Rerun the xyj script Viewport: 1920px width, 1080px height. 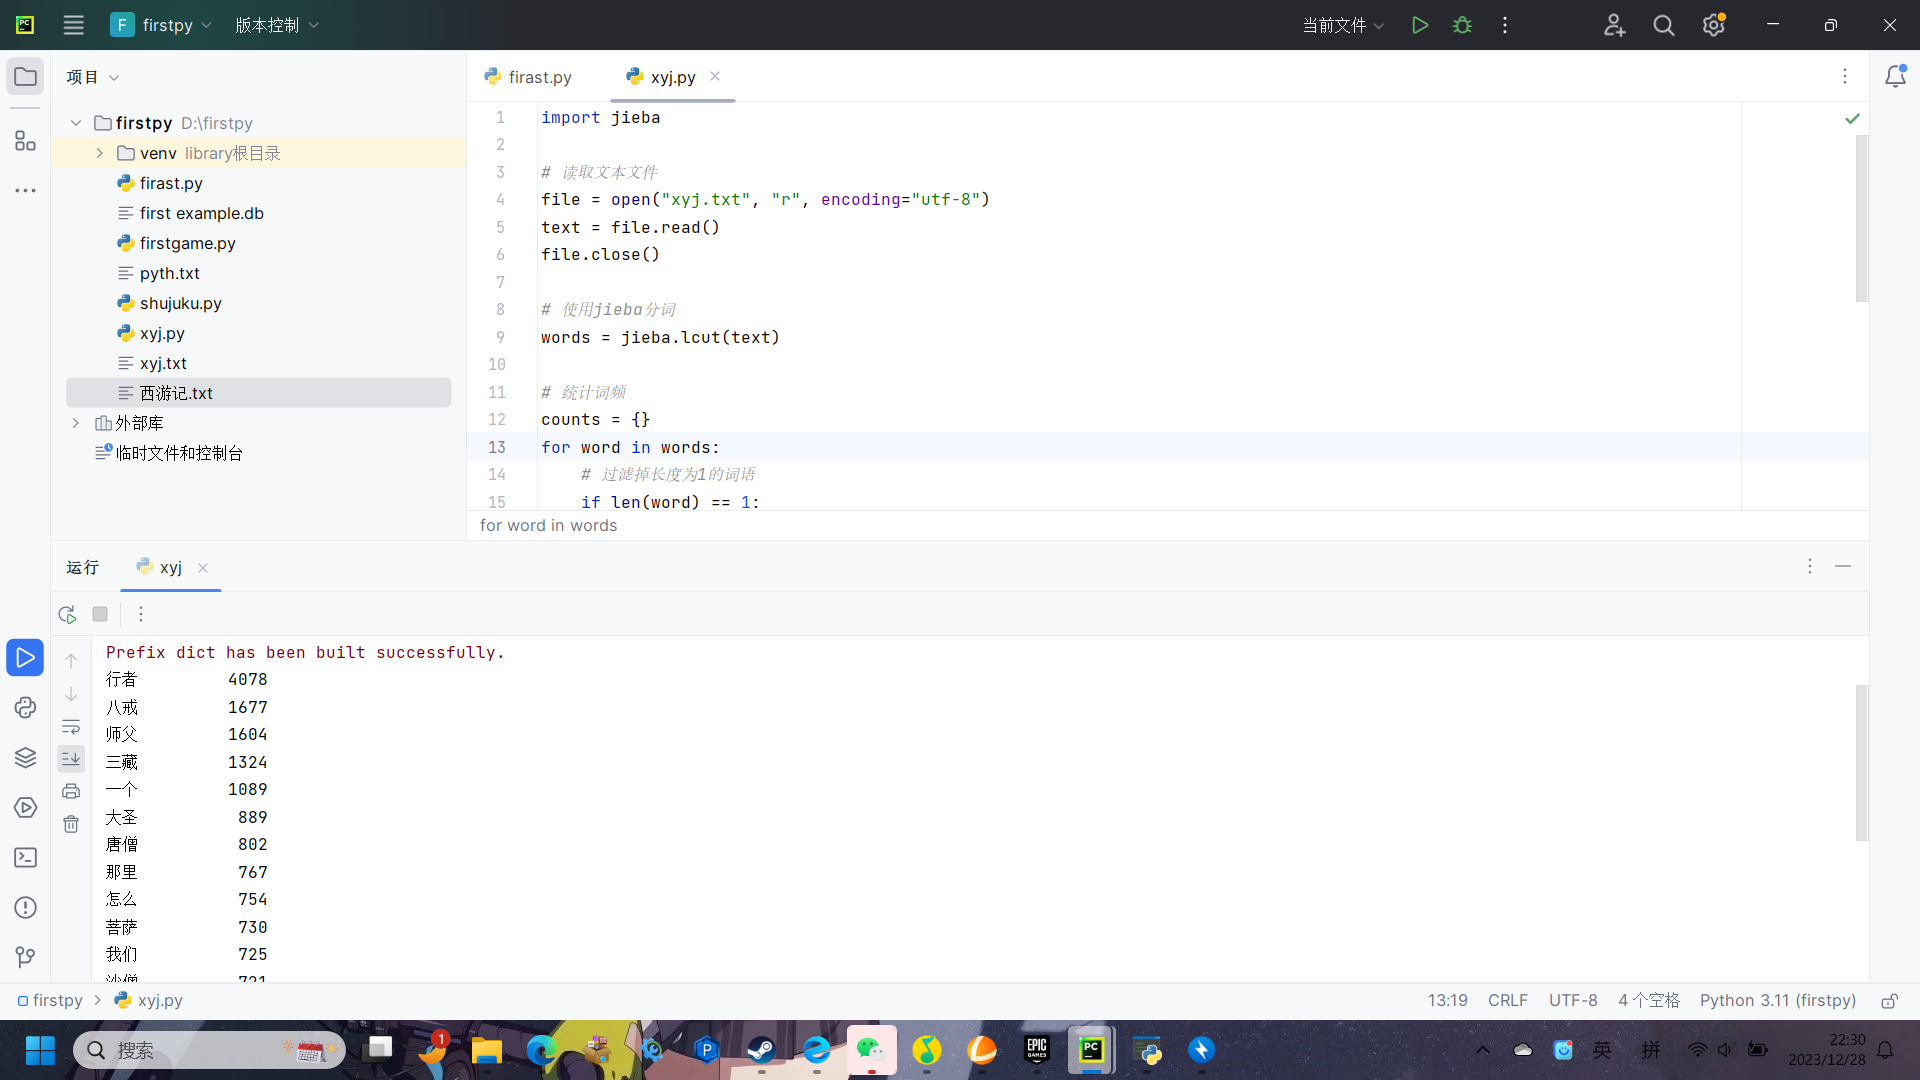67,614
